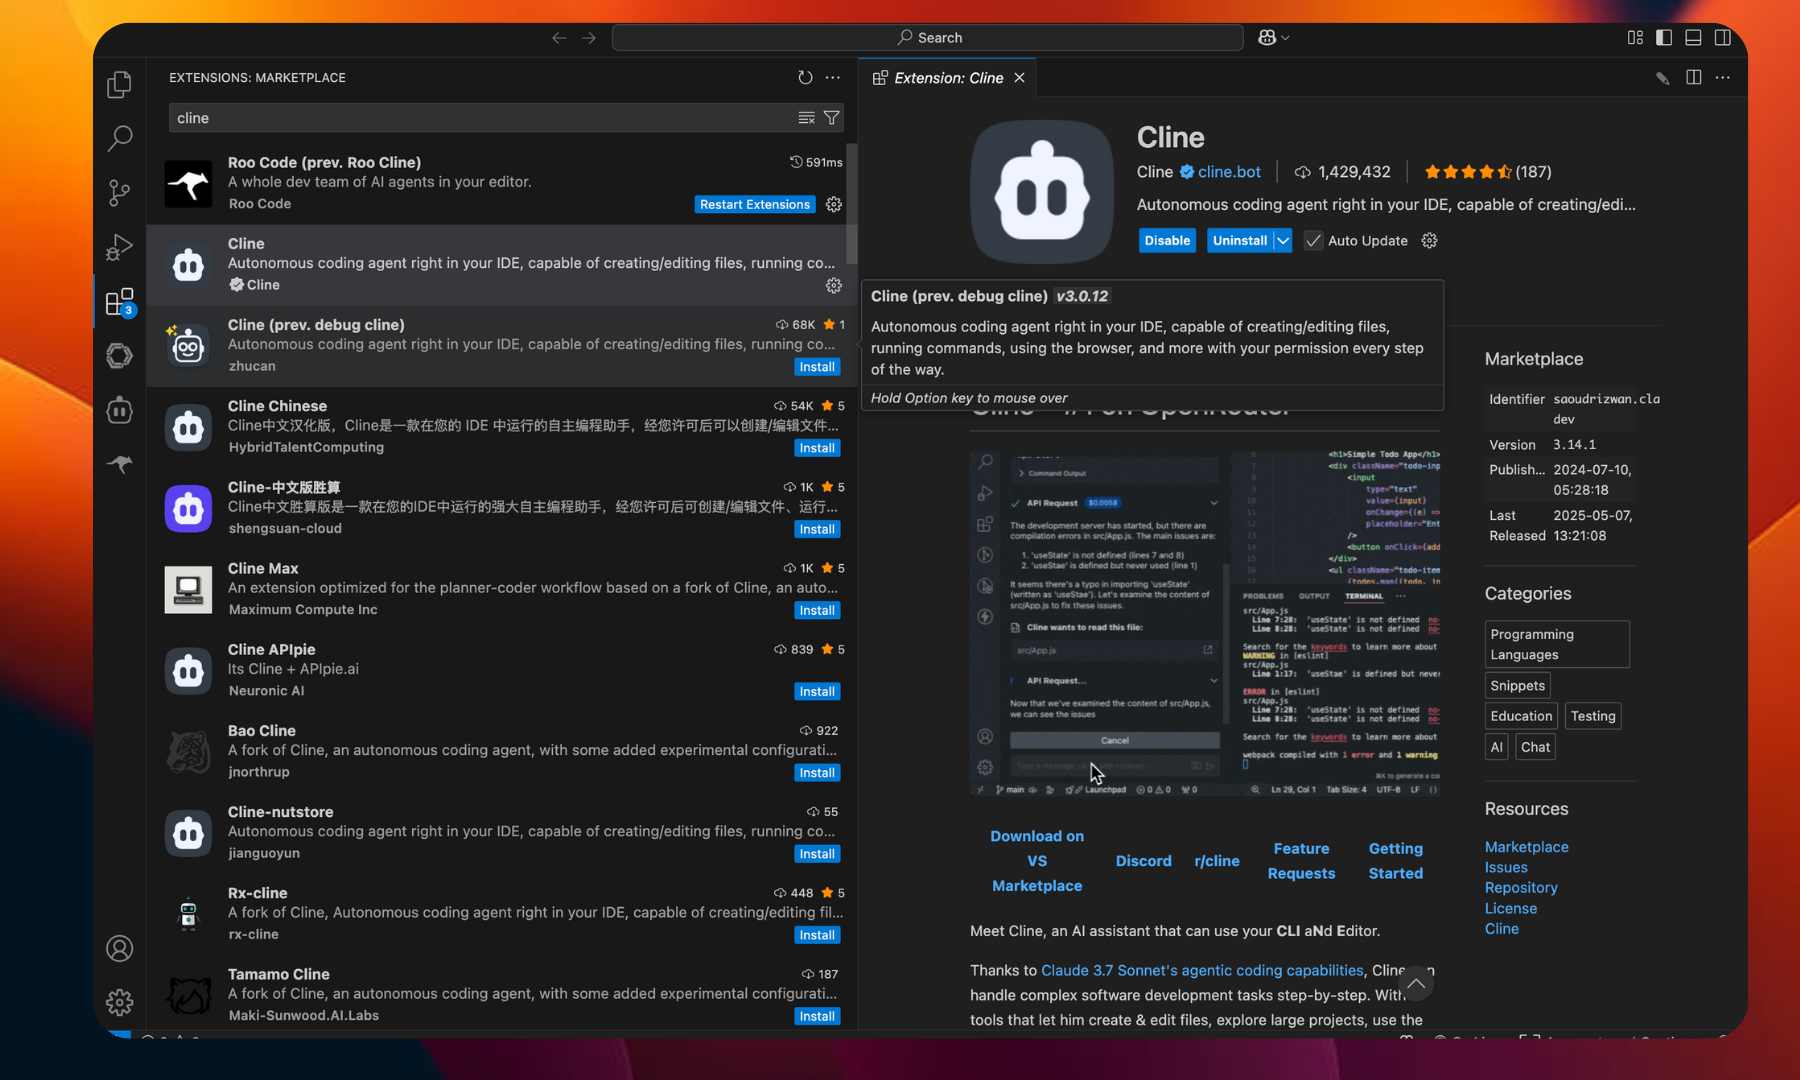This screenshot has width=1800, height=1080.
Task: Open the Cline robot icon in activity bar
Action: click(x=119, y=409)
